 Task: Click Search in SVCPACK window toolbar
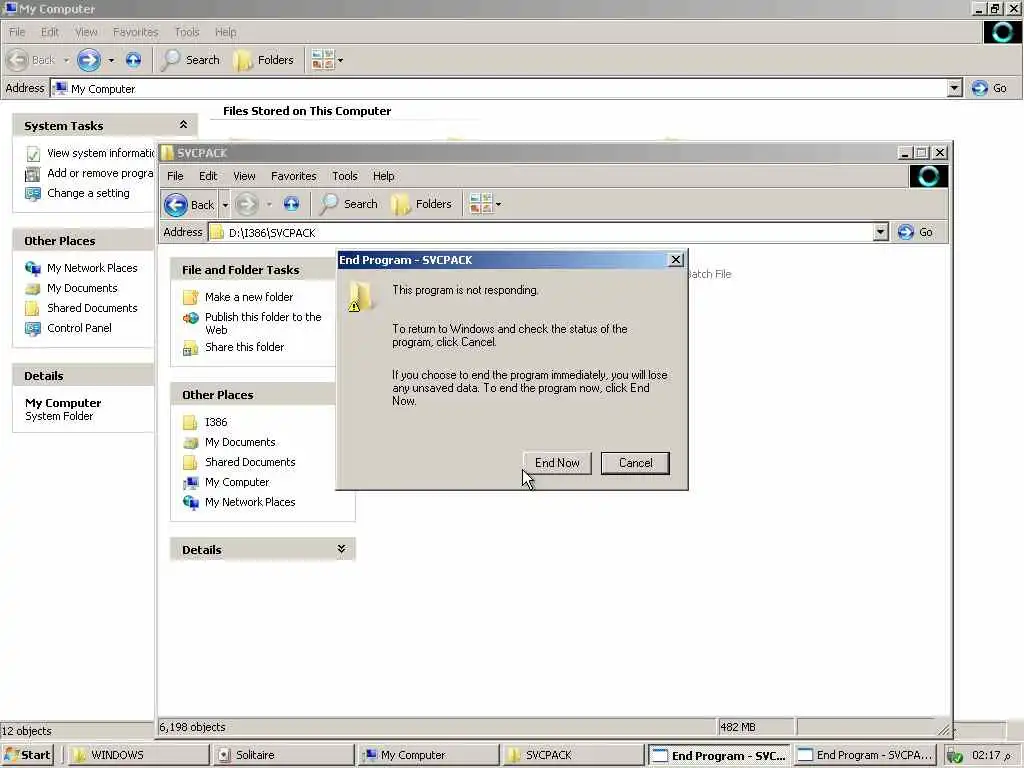[349, 204]
